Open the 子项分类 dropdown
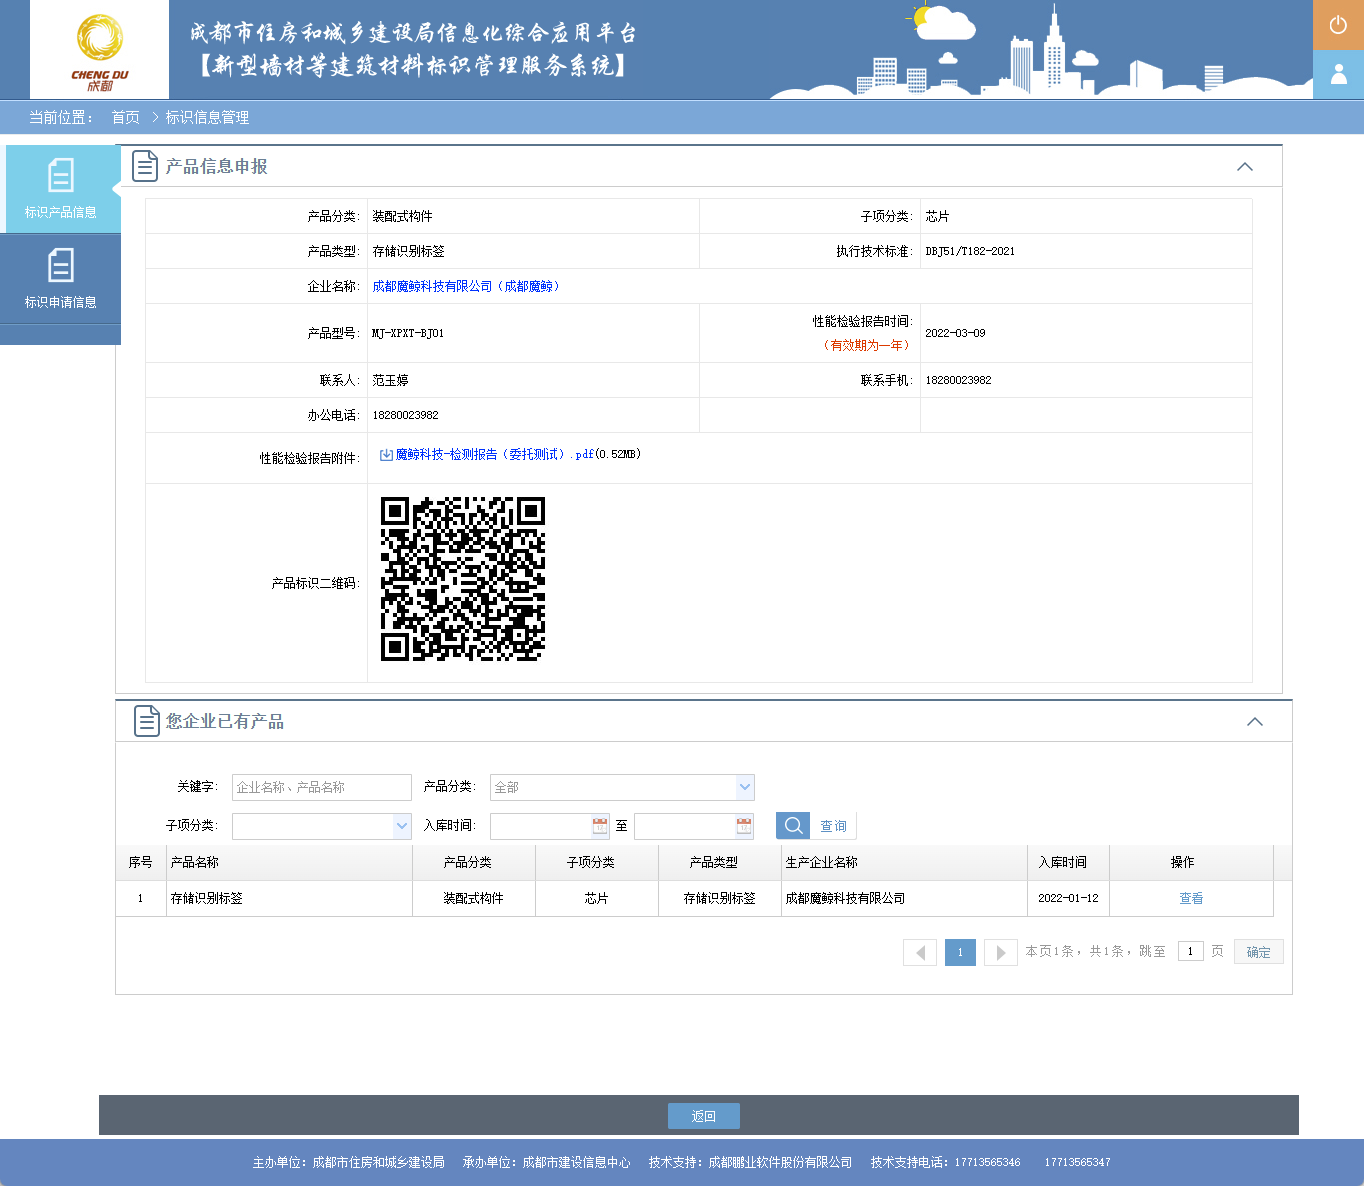The width and height of the screenshot is (1364, 1186). point(322,826)
